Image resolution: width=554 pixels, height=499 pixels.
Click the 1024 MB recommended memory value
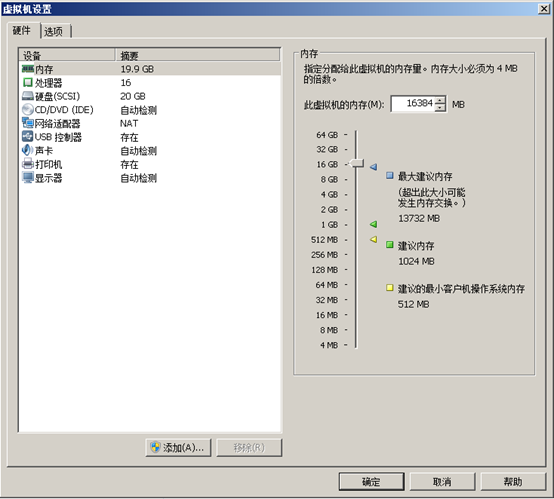point(416,261)
